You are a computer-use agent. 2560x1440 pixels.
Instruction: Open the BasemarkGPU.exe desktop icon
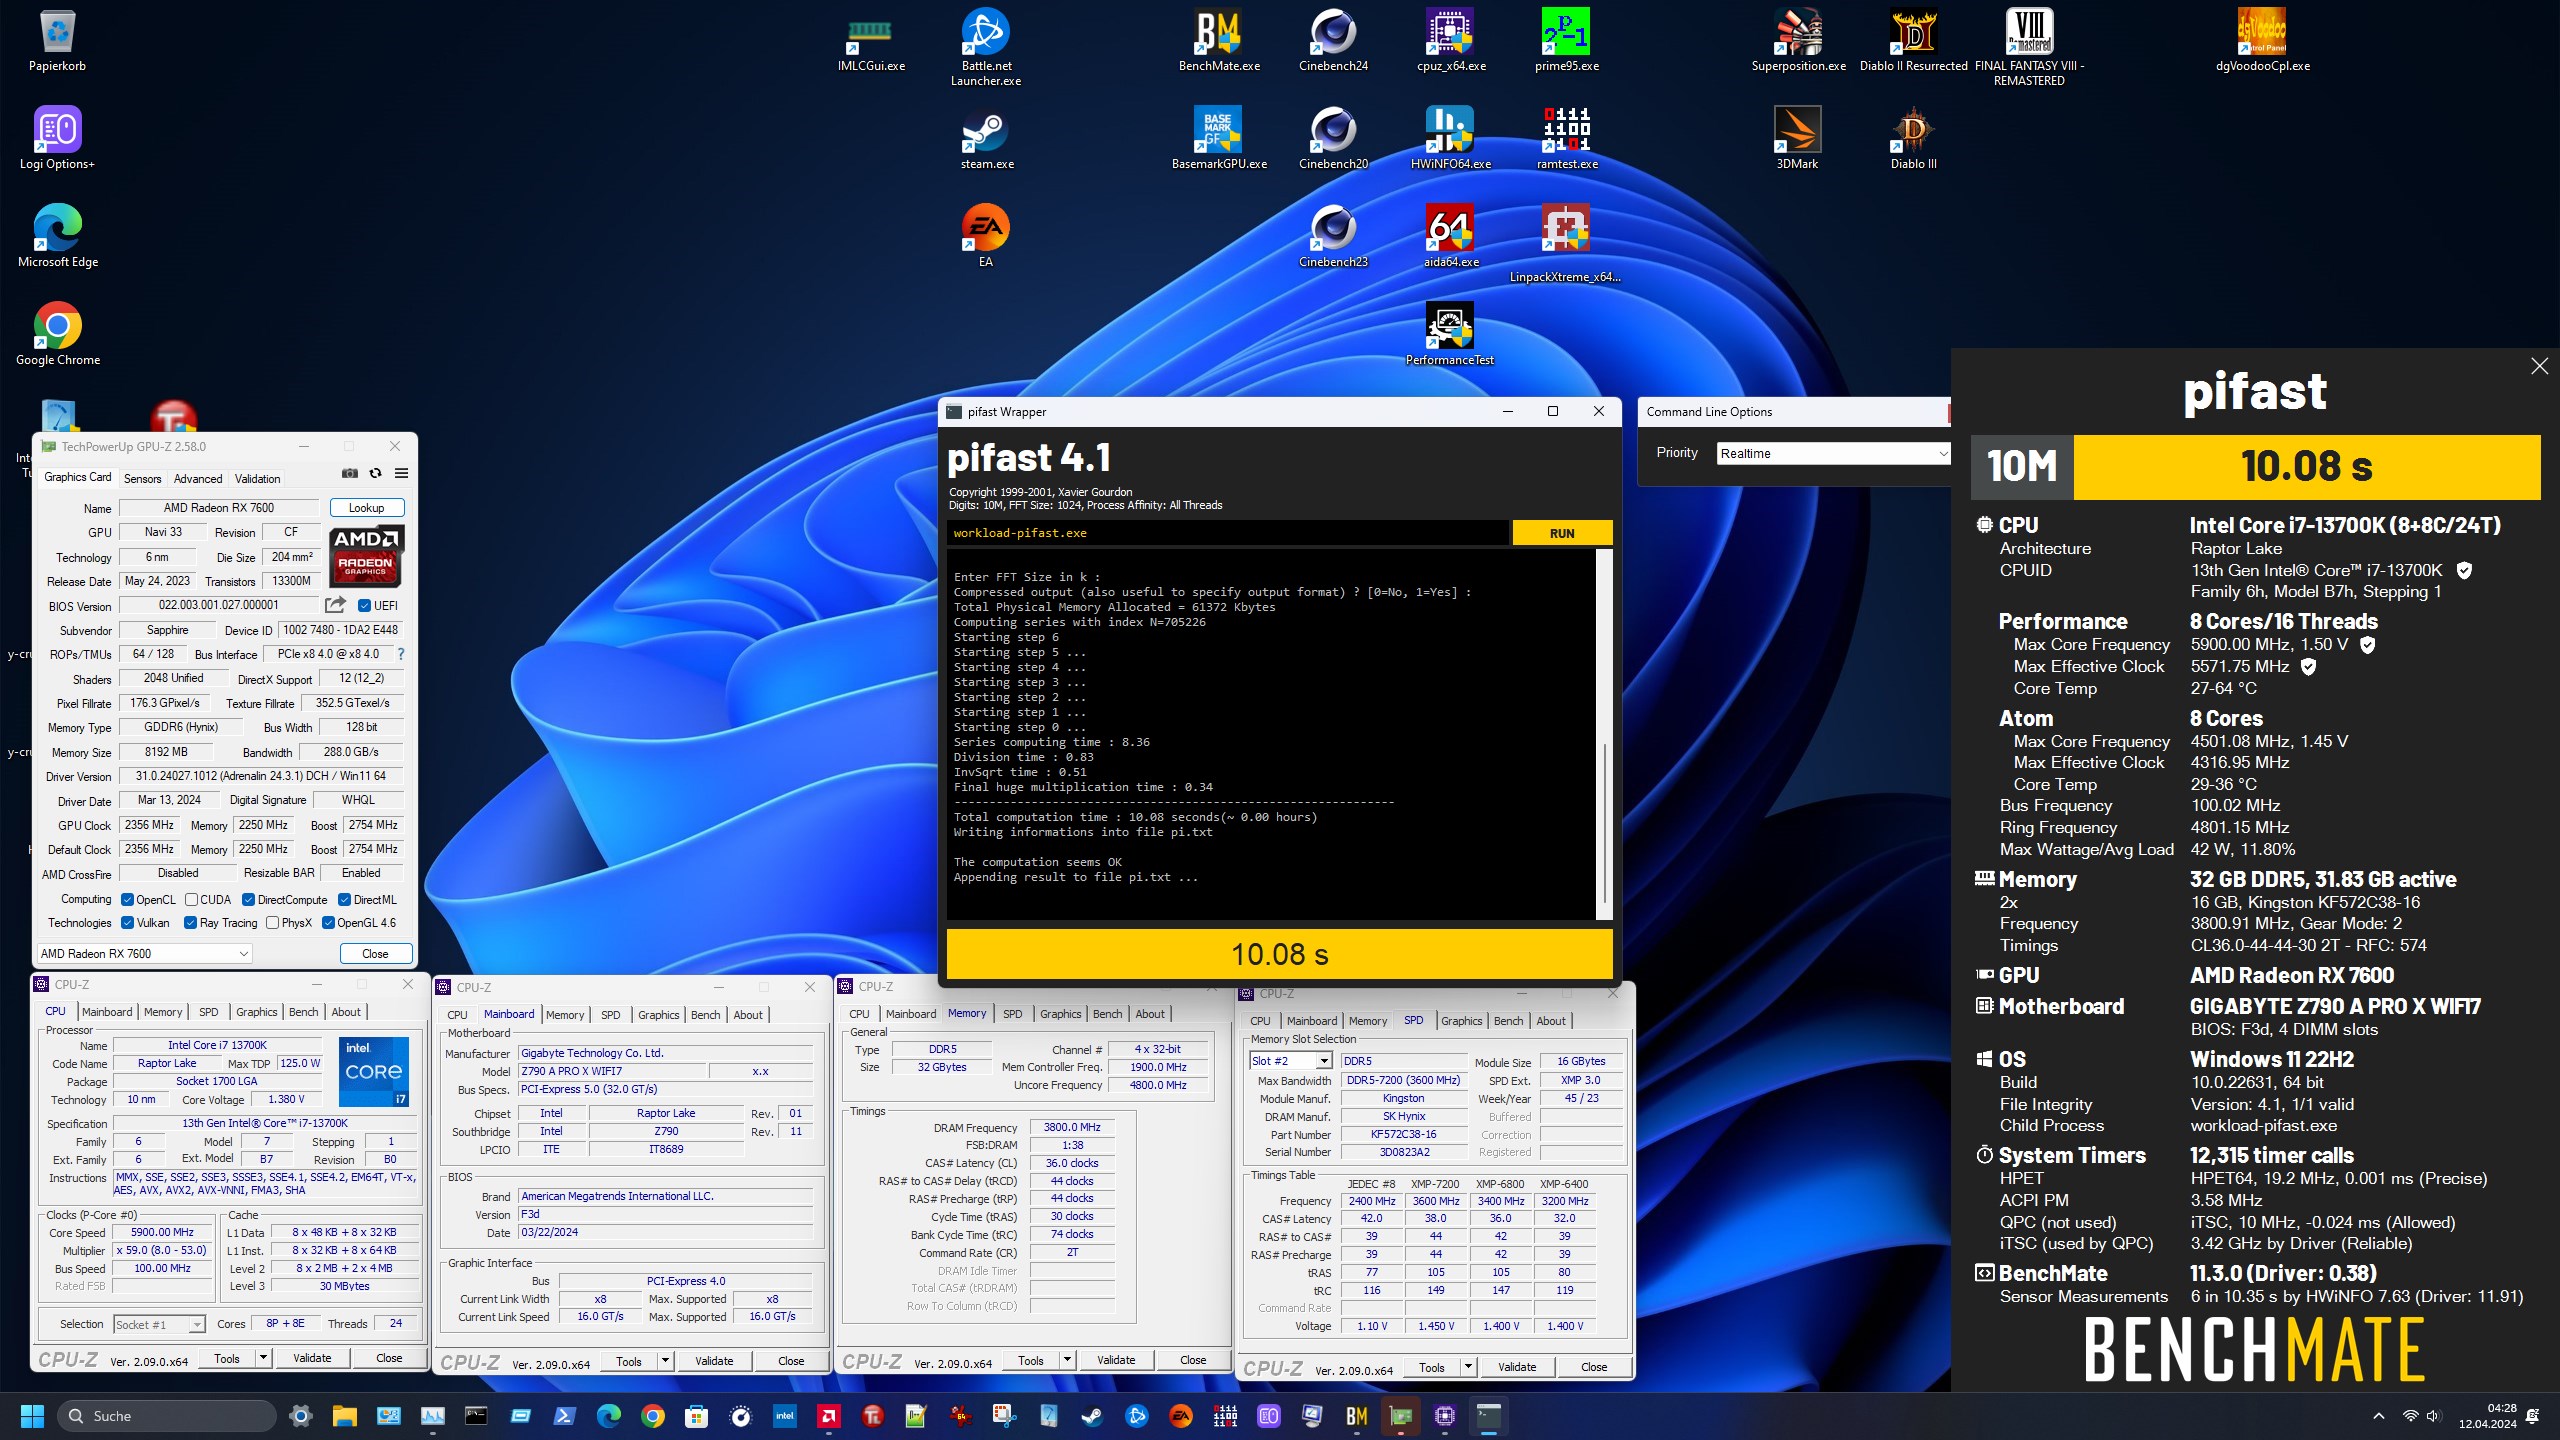point(1218,138)
